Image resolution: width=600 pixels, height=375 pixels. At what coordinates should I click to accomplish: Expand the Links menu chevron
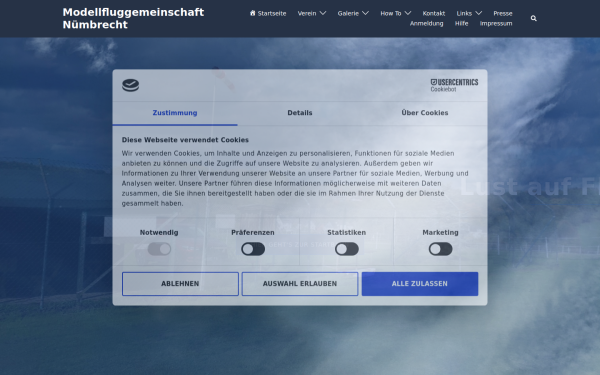point(478,13)
